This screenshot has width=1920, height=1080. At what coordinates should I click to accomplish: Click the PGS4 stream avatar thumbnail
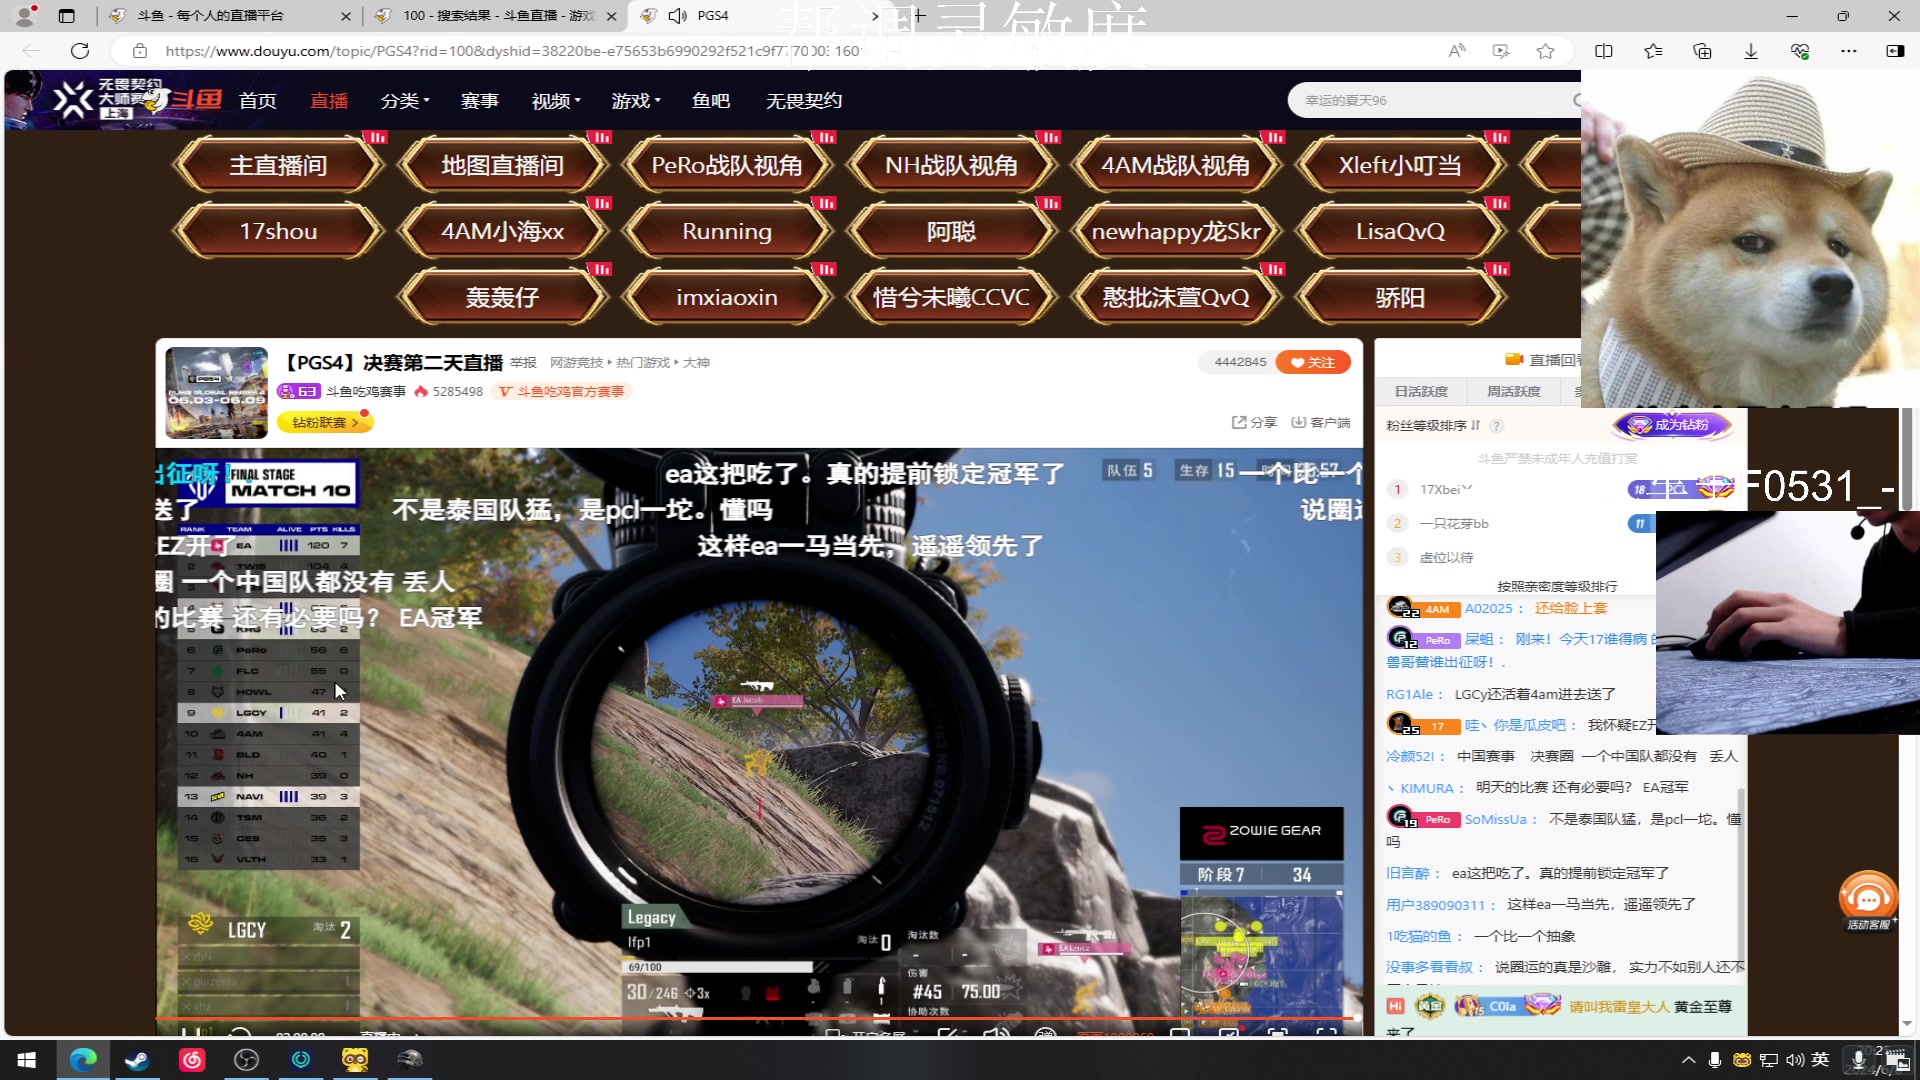point(217,392)
